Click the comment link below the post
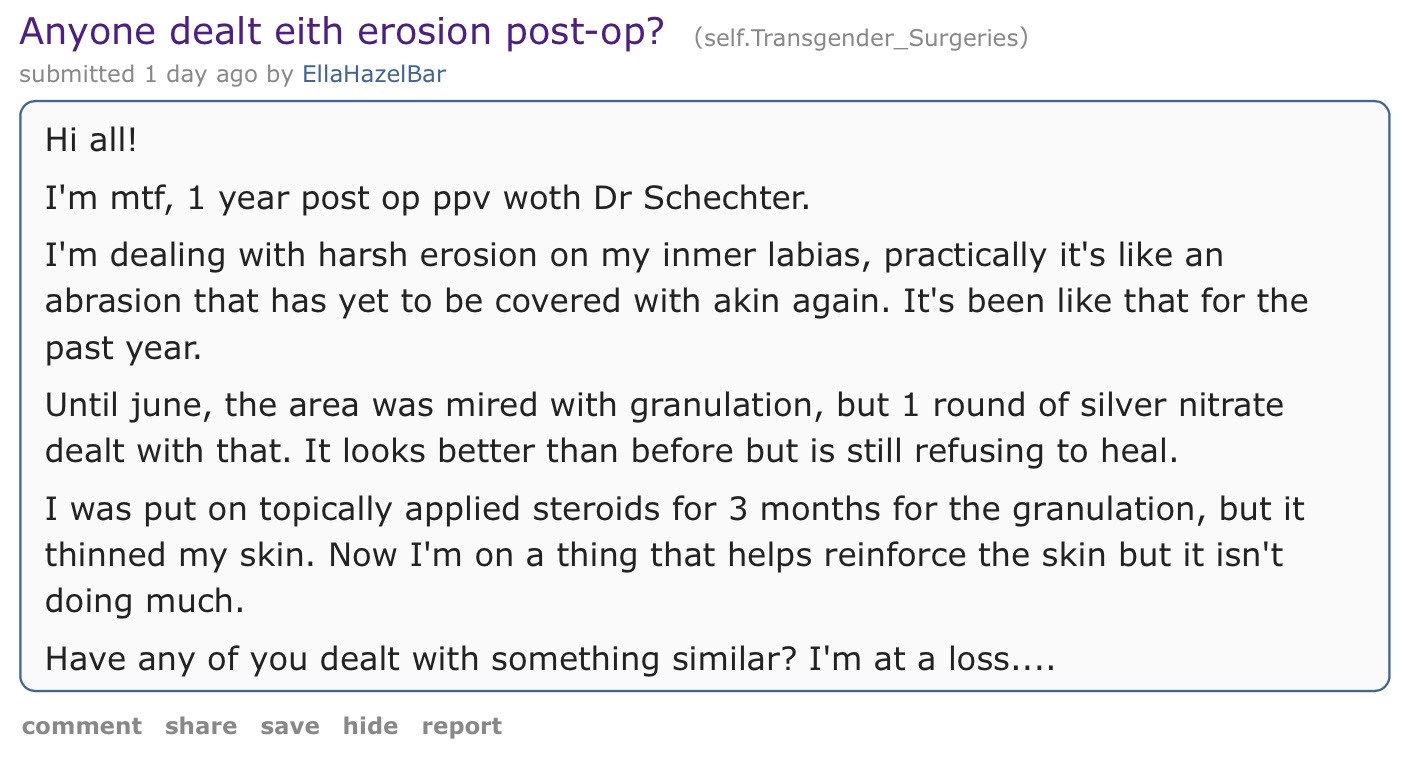Viewport: 1402px width, 764px height. (x=82, y=726)
